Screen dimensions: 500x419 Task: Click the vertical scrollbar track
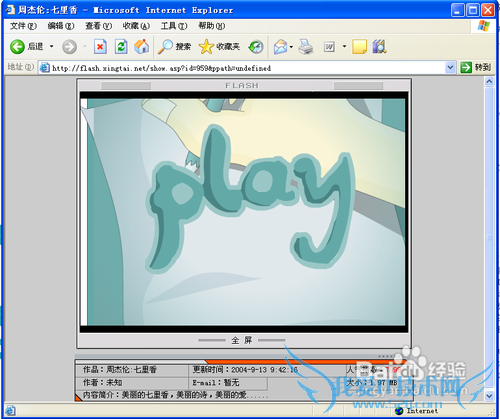click(x=489, y=238)
